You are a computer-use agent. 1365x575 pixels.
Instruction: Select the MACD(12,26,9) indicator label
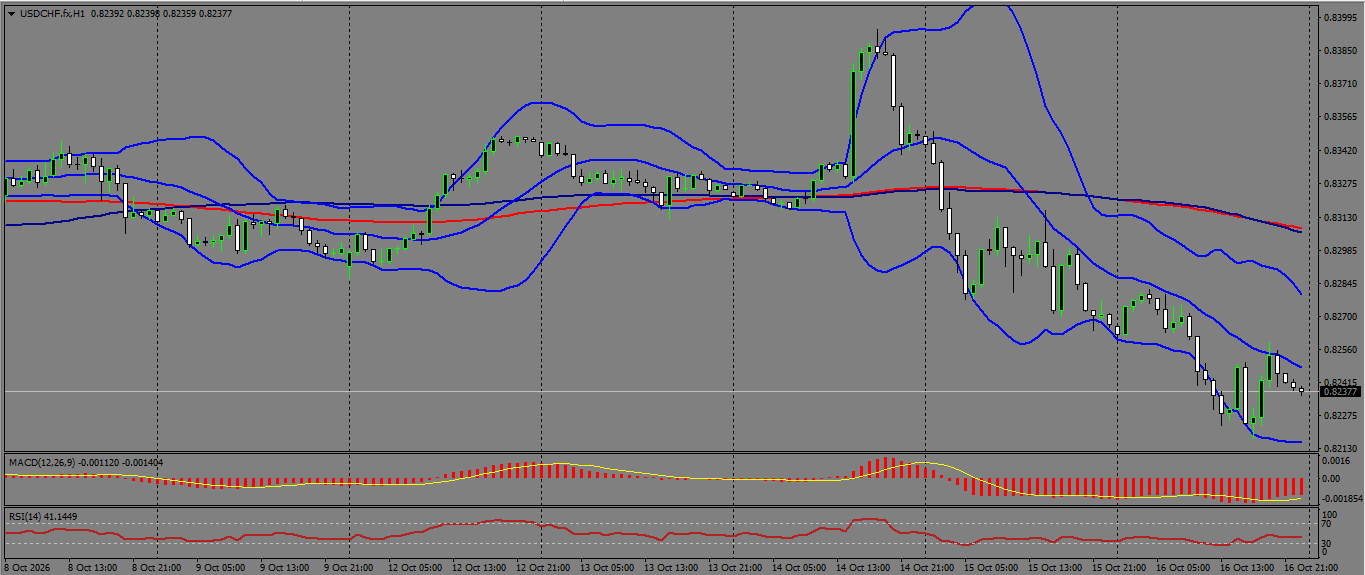[43, 463]
